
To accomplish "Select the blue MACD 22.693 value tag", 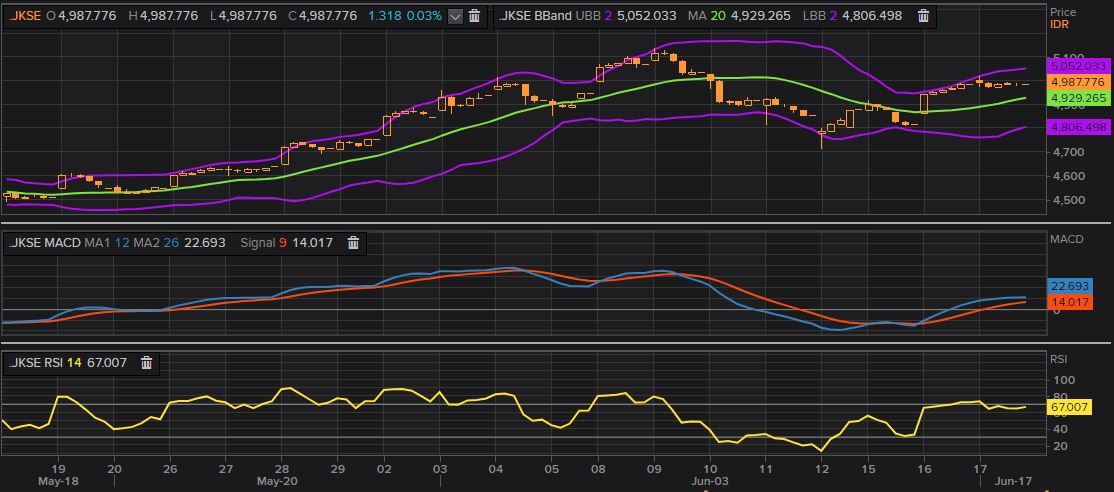I will (1070, 286).
